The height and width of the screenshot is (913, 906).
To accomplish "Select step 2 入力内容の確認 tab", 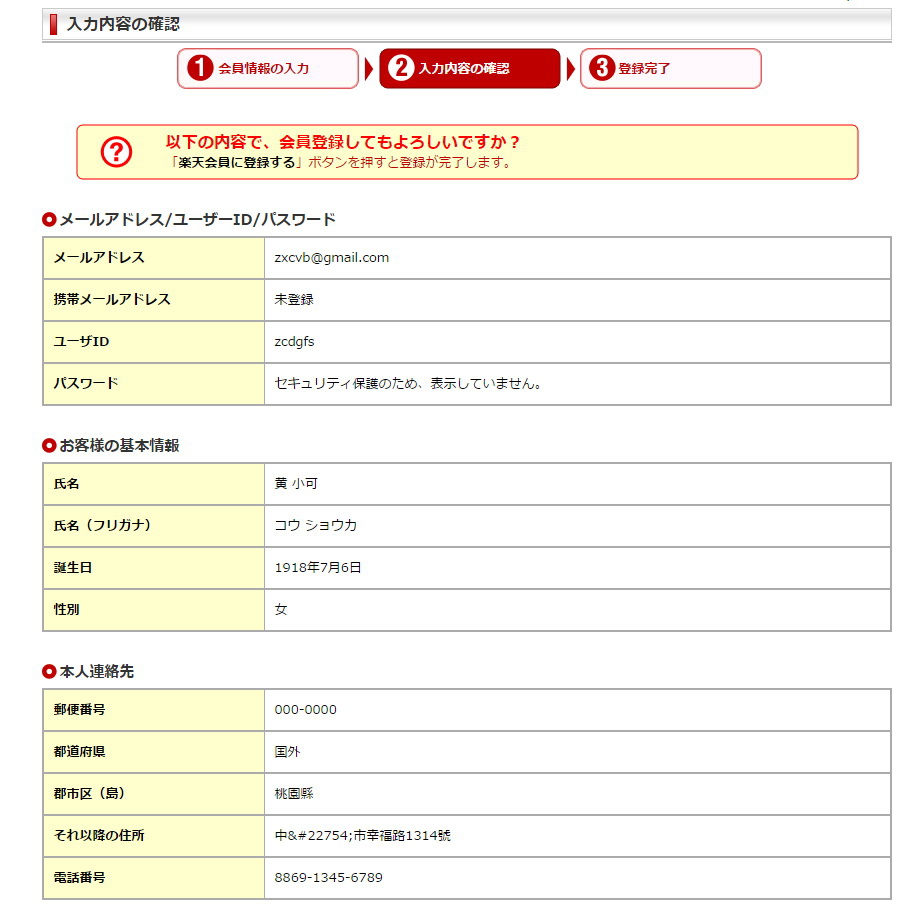I will [469, 69].
